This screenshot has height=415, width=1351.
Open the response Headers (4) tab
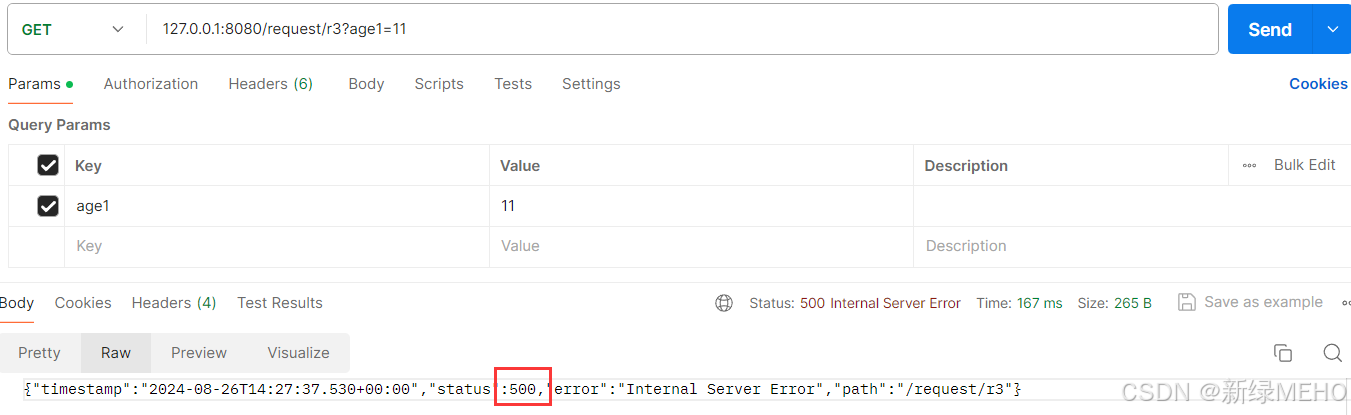click(x=174, y=302)
